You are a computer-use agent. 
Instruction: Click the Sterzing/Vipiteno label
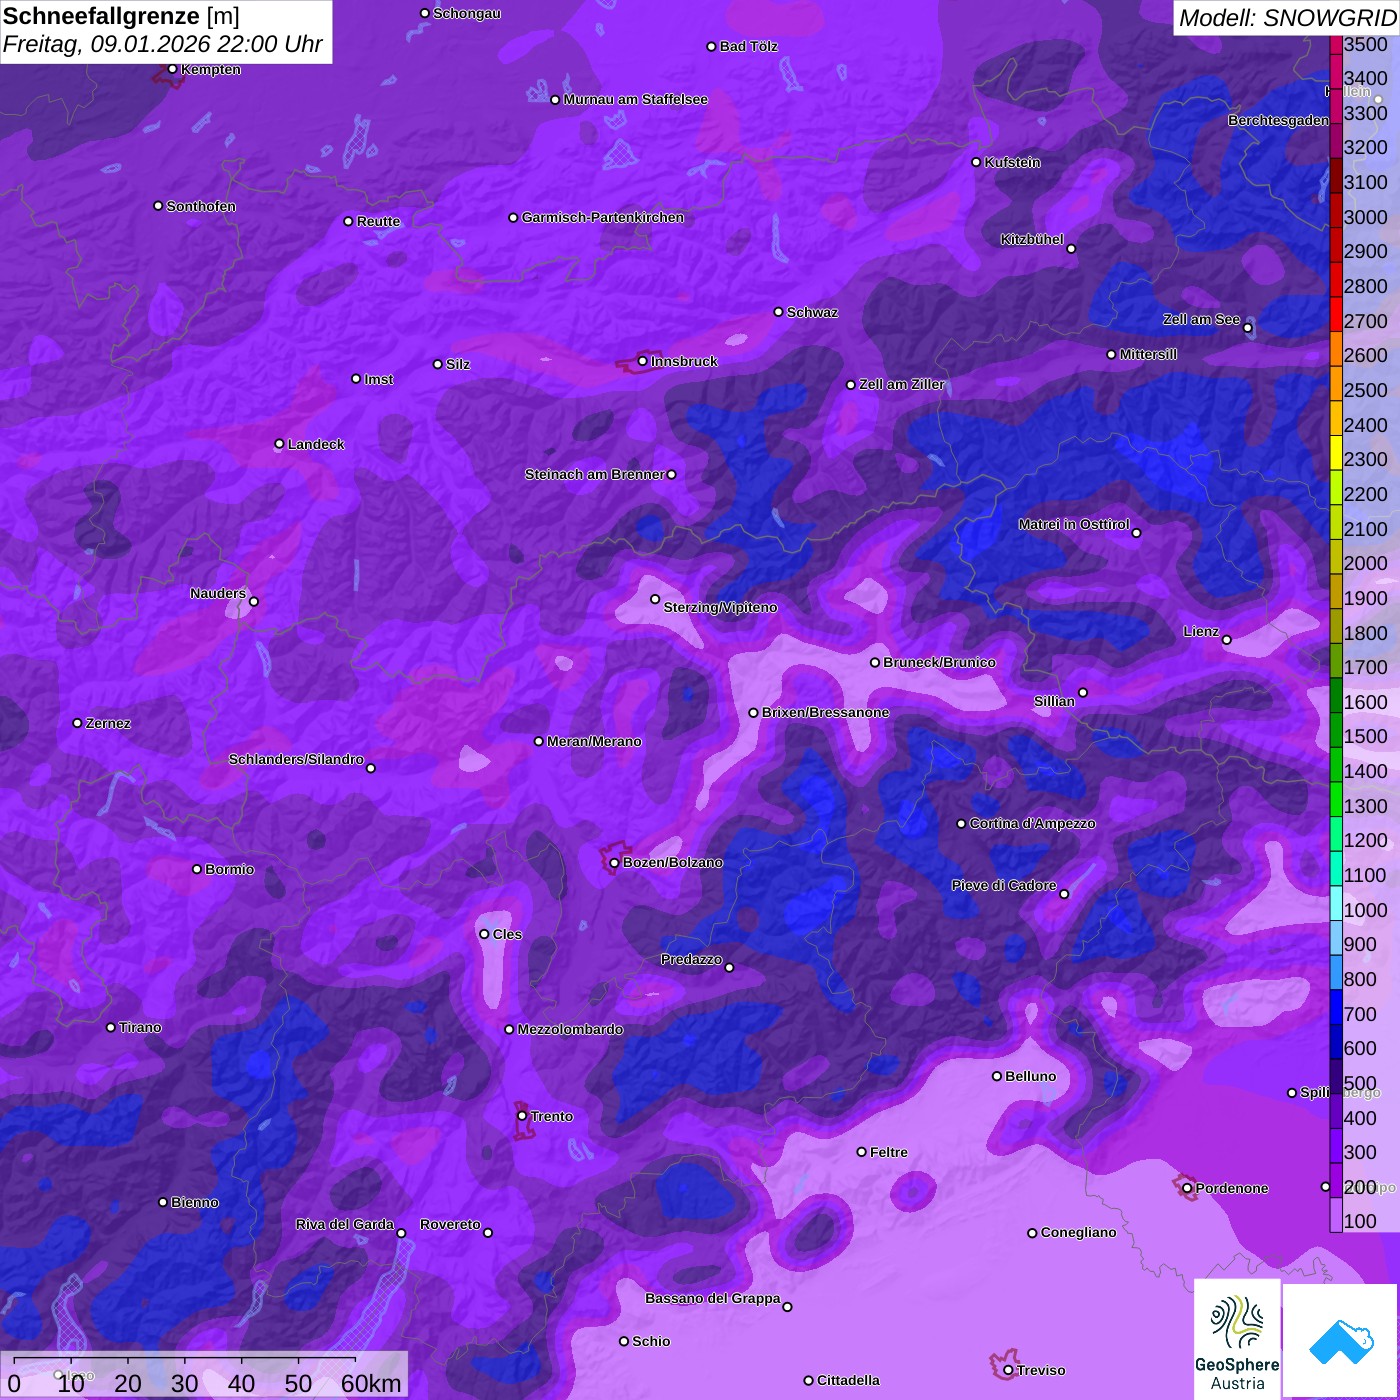tap(720, 607)
